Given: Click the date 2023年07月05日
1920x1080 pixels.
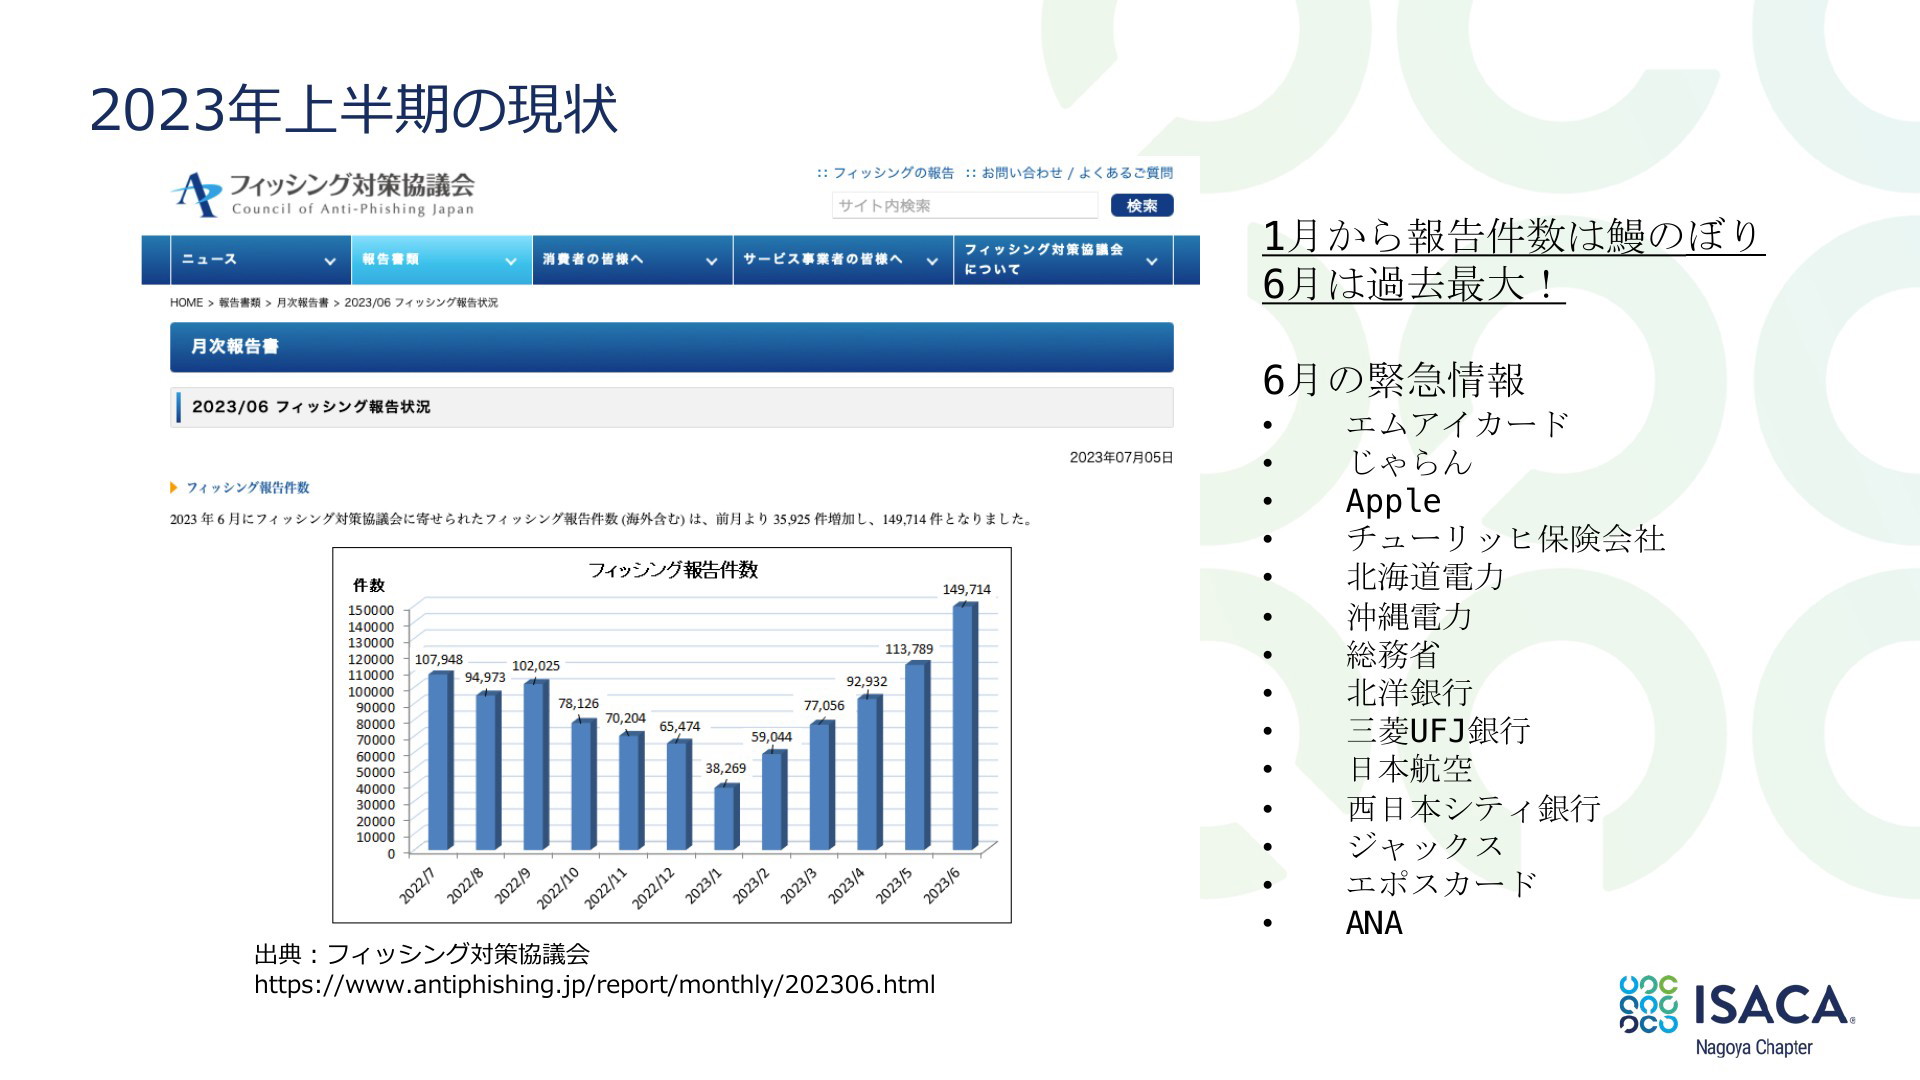Looking at the screenshot, I should coord(1121,457).
